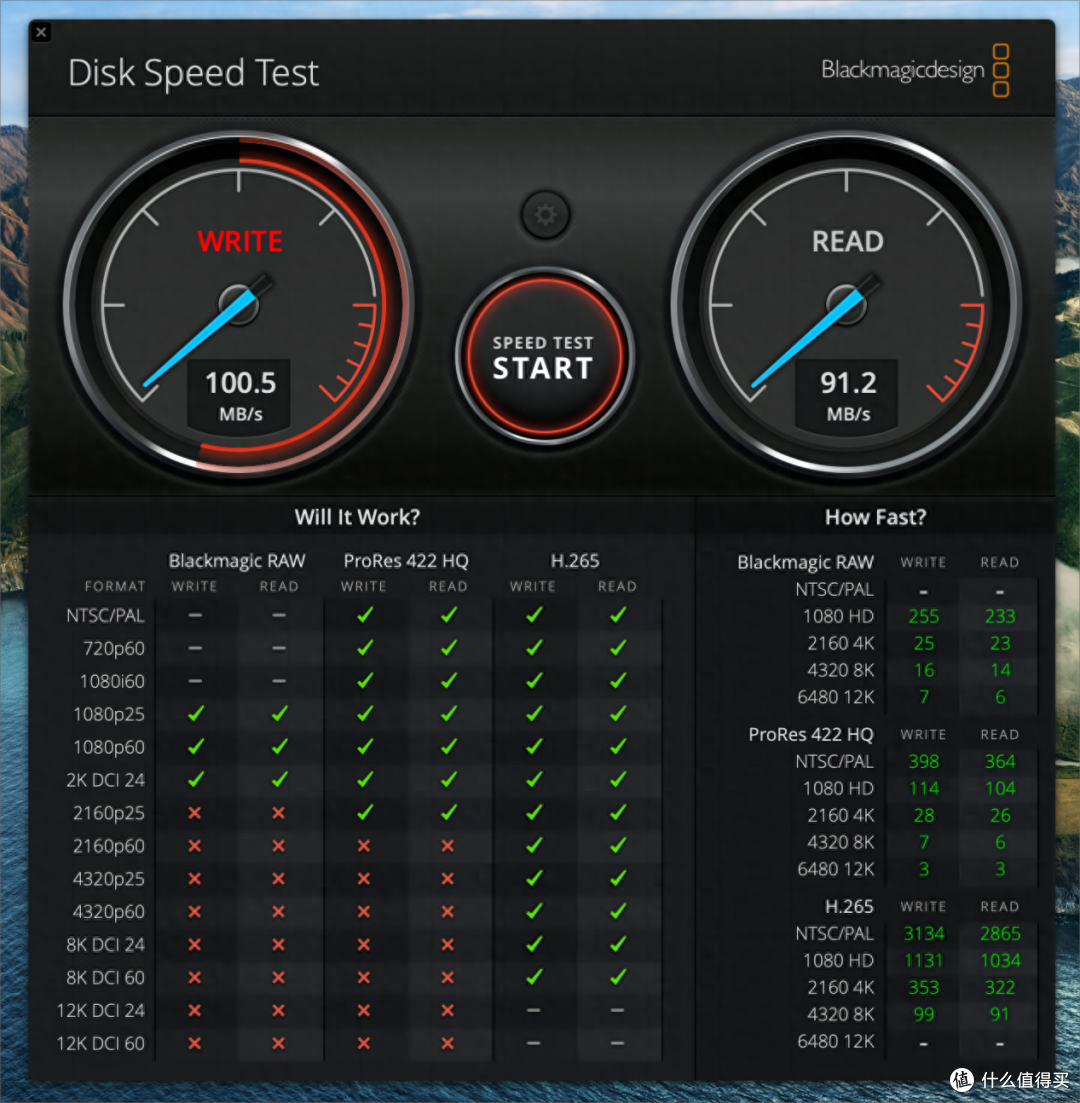Image resolution: width=1080 pixels, height=1103 pixels.
Task: Close the Disk Speed Test window
Action: 42,32
